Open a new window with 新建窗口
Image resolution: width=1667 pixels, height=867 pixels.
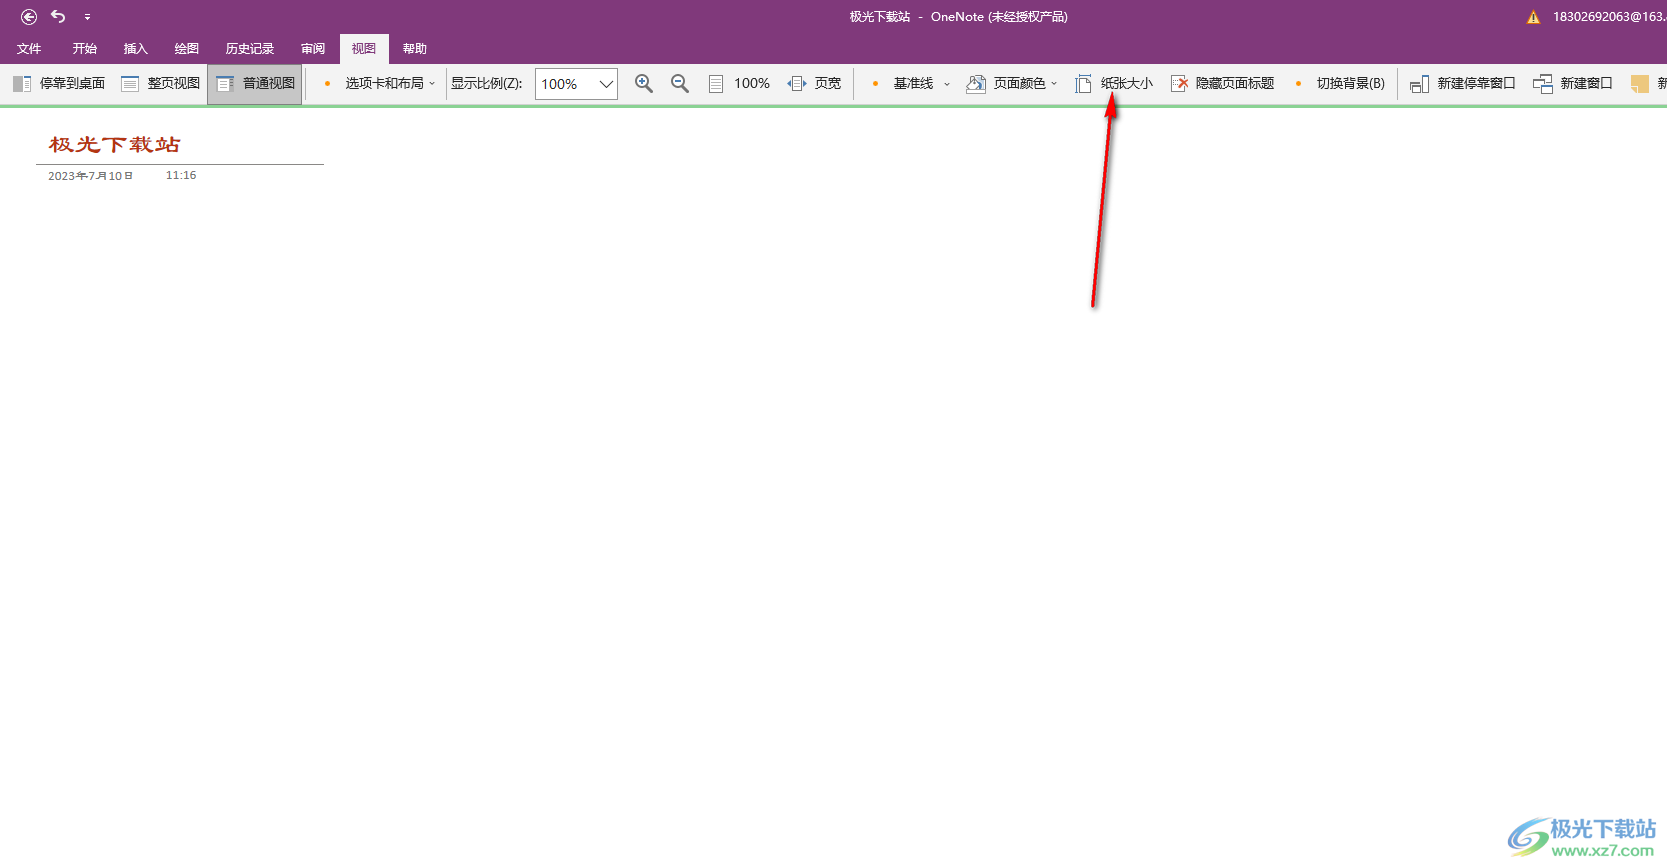(x=1573, y=84)
